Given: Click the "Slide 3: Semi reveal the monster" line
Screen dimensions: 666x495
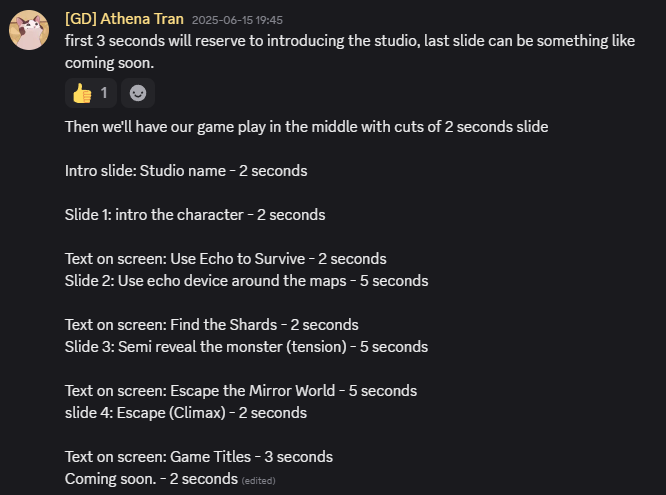Looking at the screenshot, I should (x=246, y=346).
